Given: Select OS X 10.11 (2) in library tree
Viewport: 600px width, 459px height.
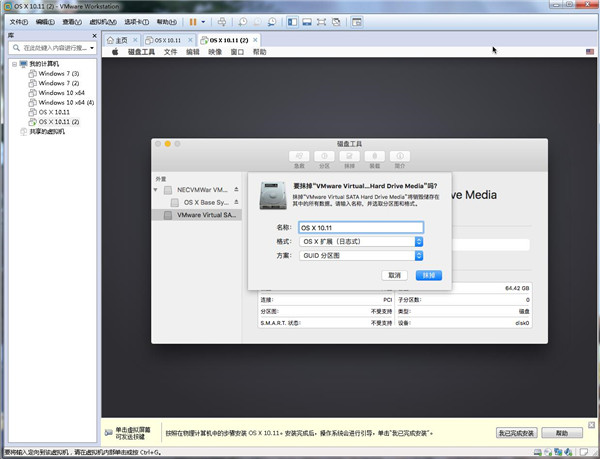Looking at the screenshot, I should [54, 122].
